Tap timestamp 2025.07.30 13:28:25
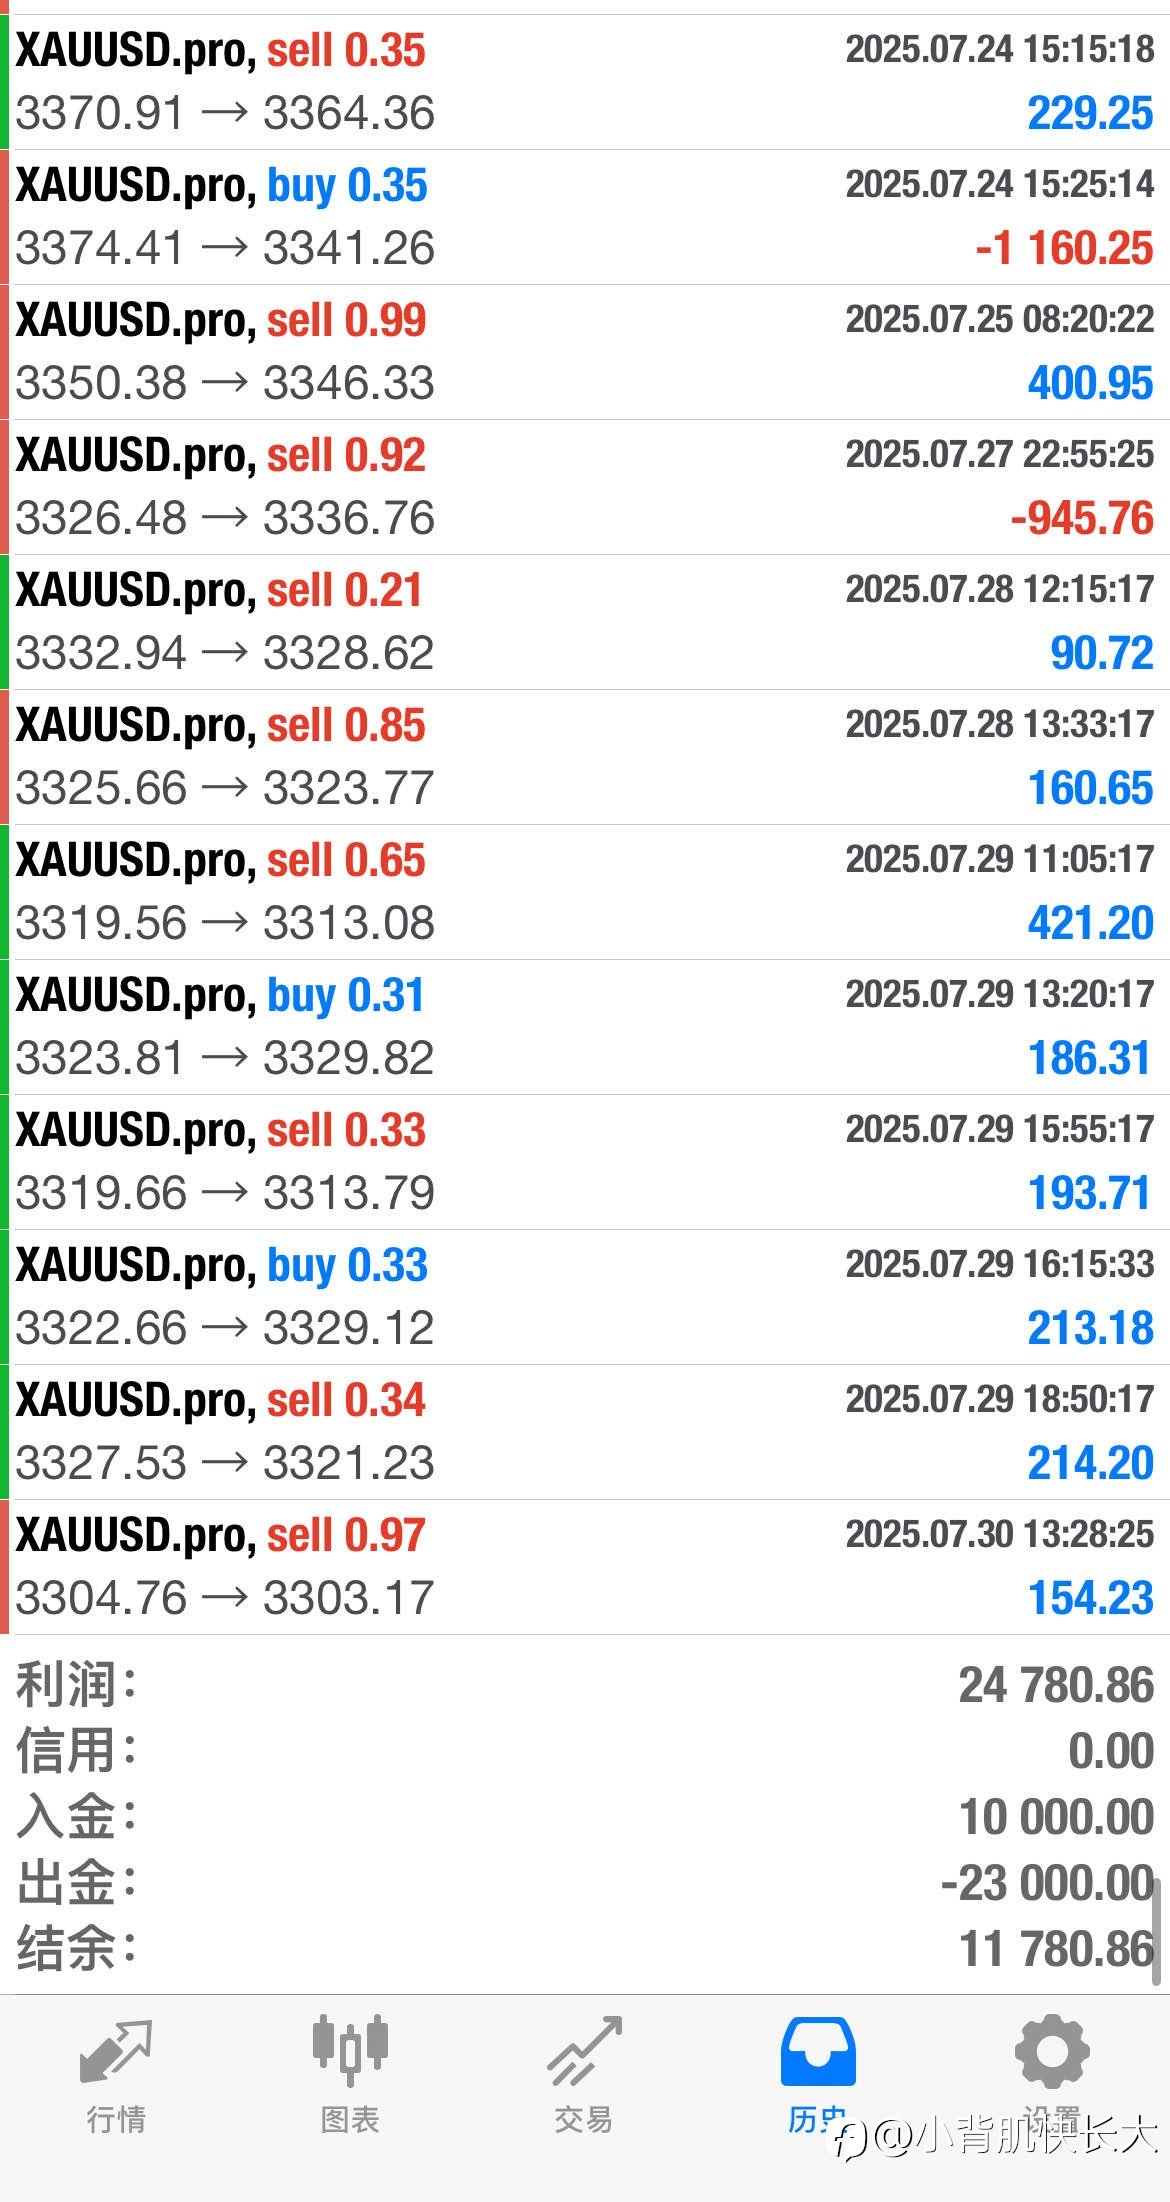 1000,1534
